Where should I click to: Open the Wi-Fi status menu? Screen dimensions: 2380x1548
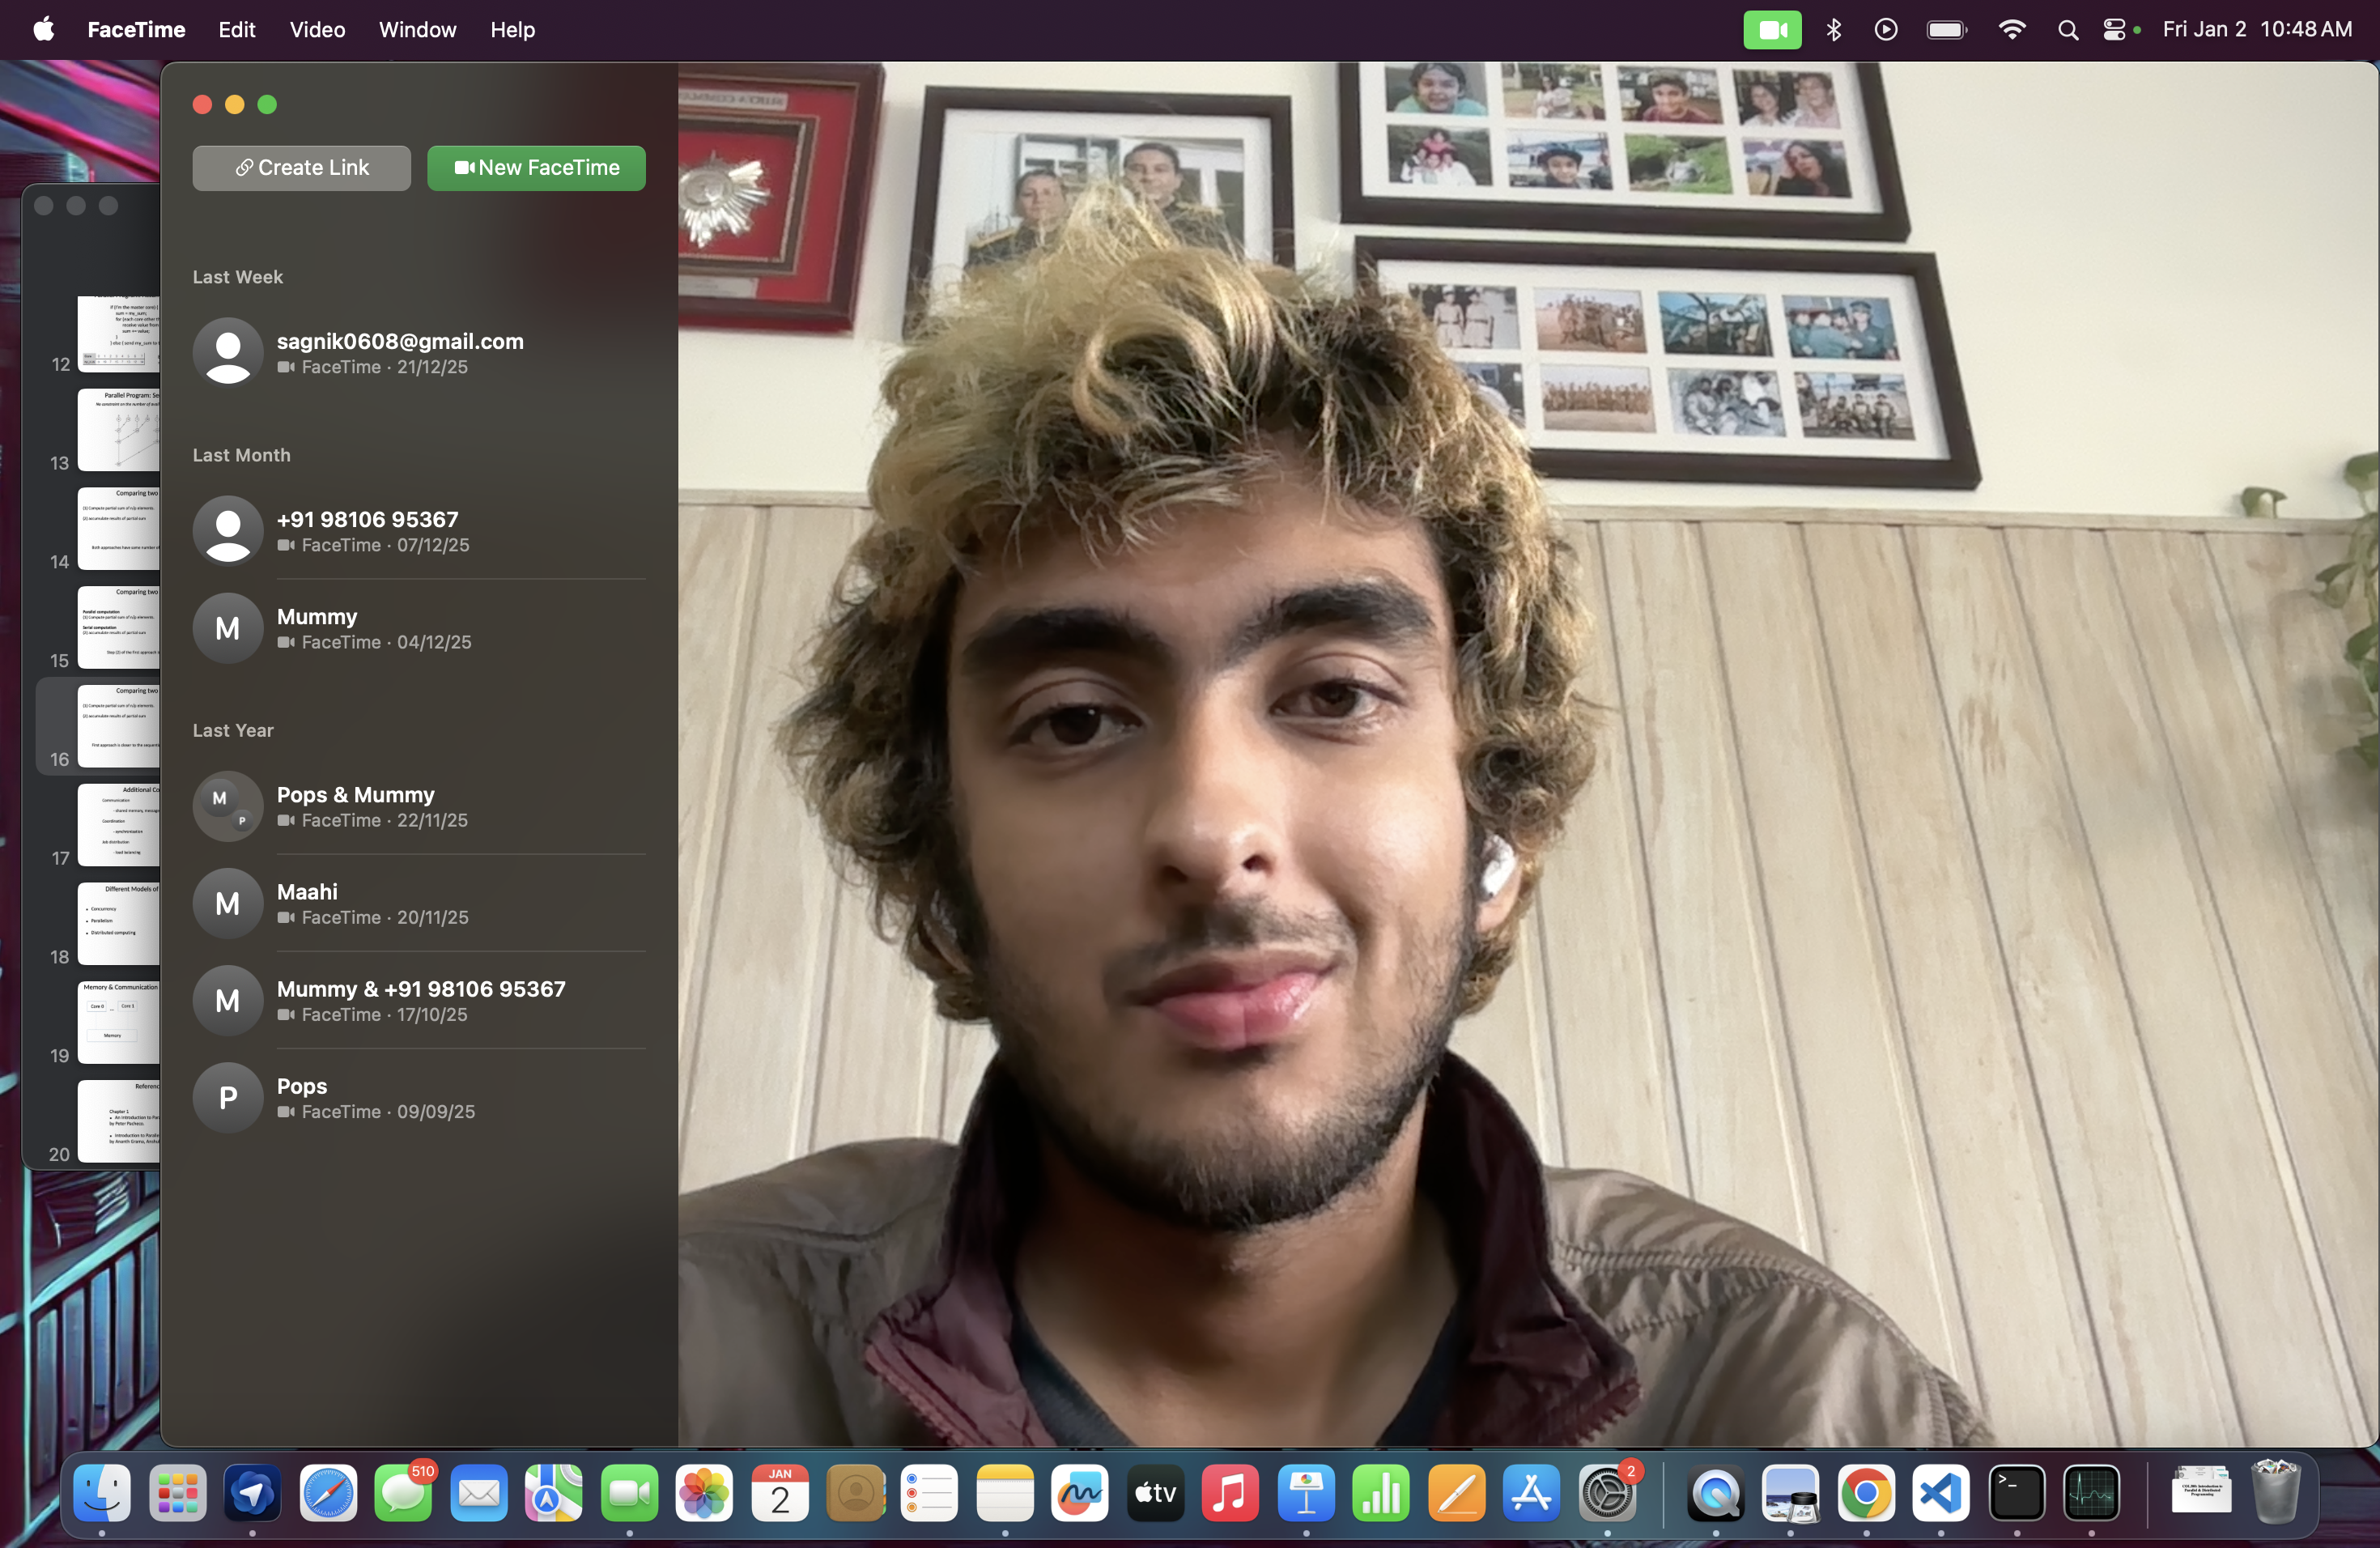coord(2011,30)
